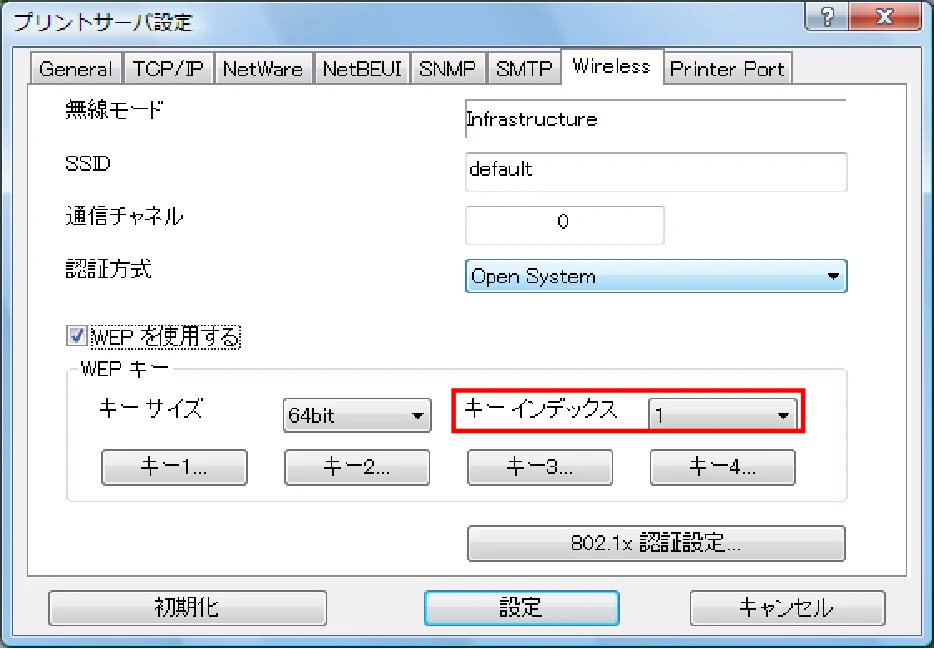Screen dimensions: 934x649
Task: Click the キー4... button
Action: (x=723, y=467)
